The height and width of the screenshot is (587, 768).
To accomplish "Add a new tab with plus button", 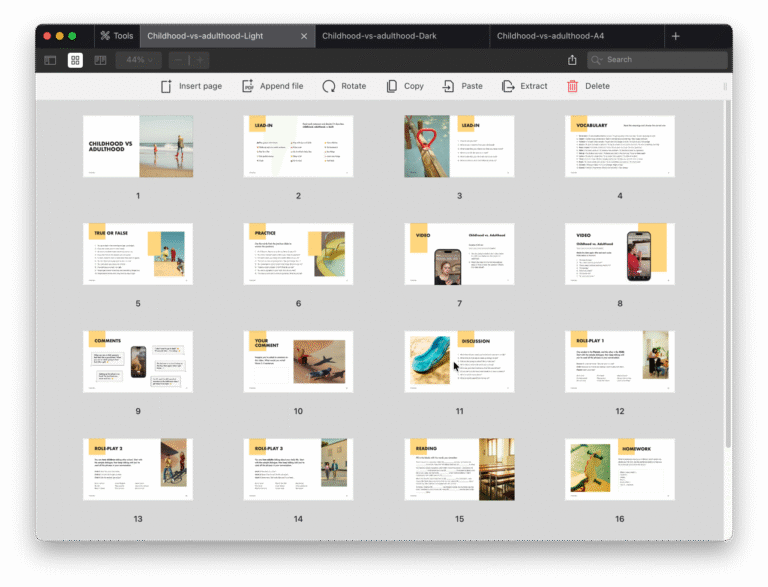I will [676, 36].
